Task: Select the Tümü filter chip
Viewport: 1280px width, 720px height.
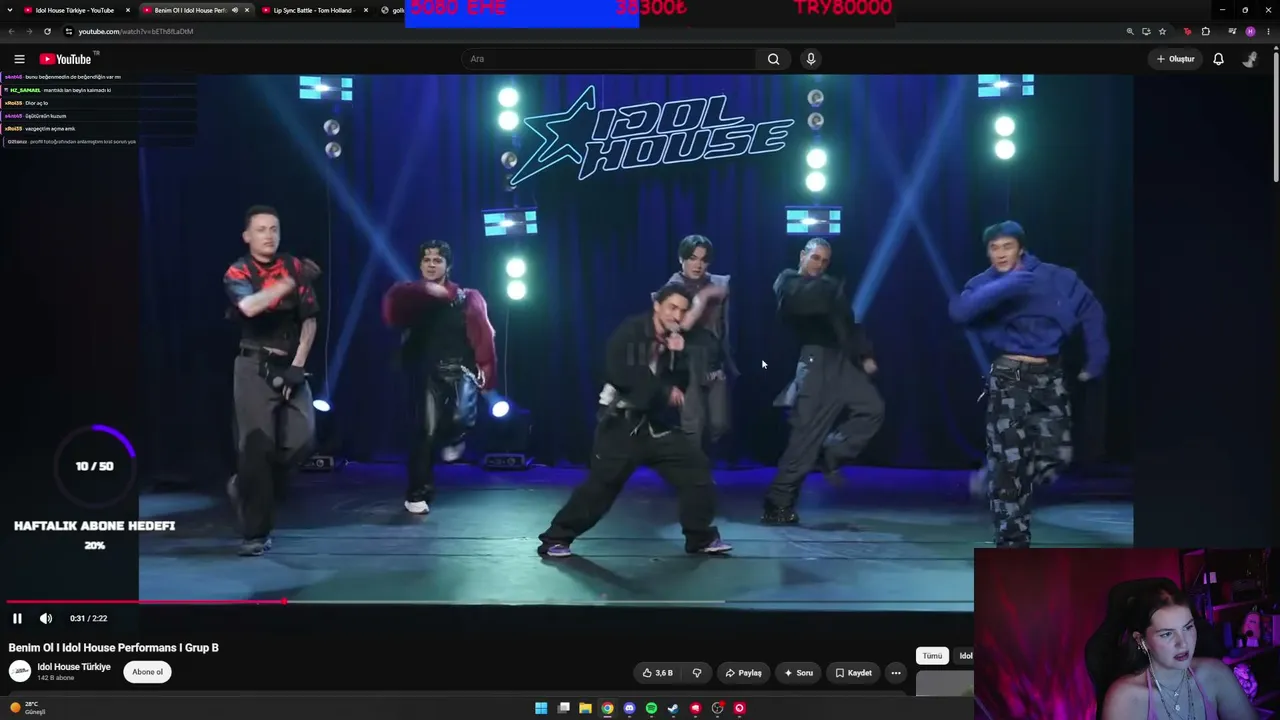Action: (x=932, y=656)
